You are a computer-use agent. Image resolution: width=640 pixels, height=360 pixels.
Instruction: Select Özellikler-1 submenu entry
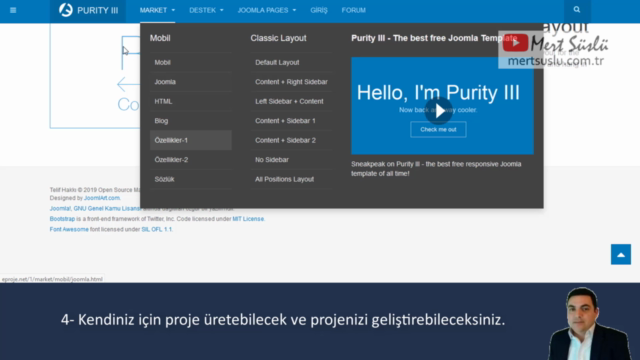point(191,140)
